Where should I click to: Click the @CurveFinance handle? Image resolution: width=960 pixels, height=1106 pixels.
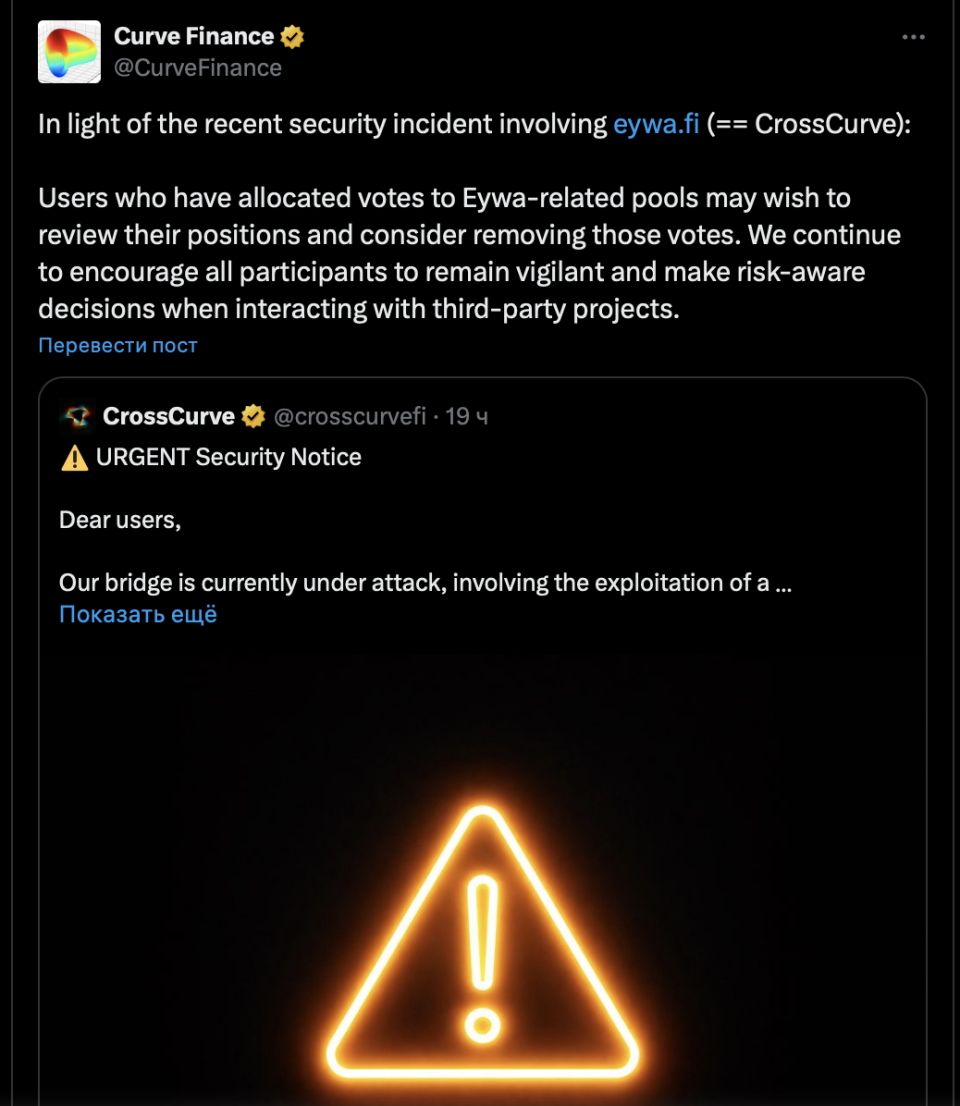[198, 68]
